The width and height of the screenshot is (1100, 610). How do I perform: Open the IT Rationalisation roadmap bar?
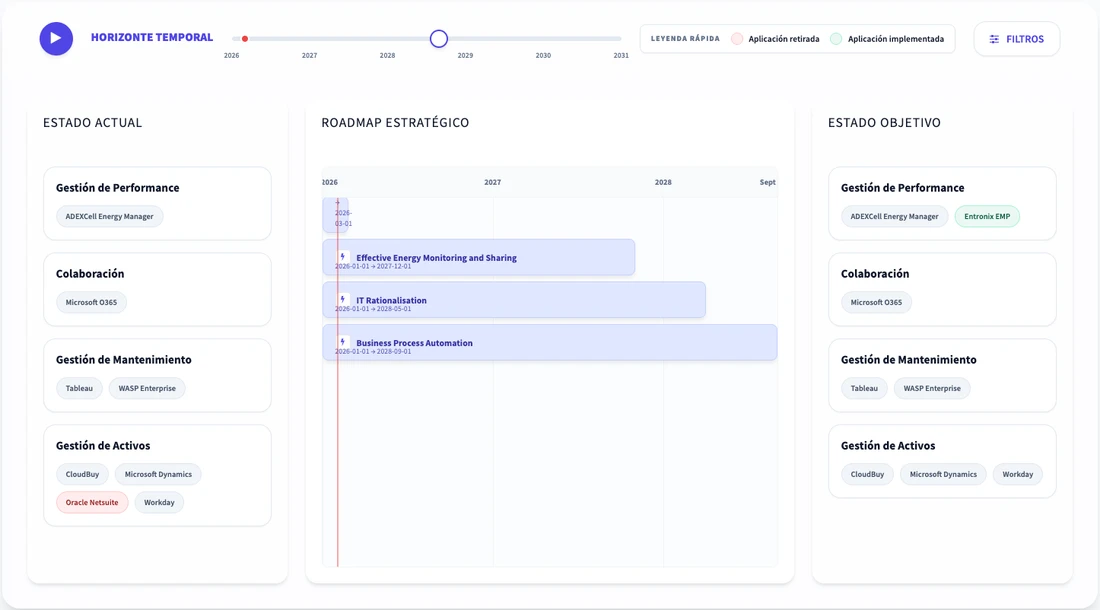(x=513, y=299)
